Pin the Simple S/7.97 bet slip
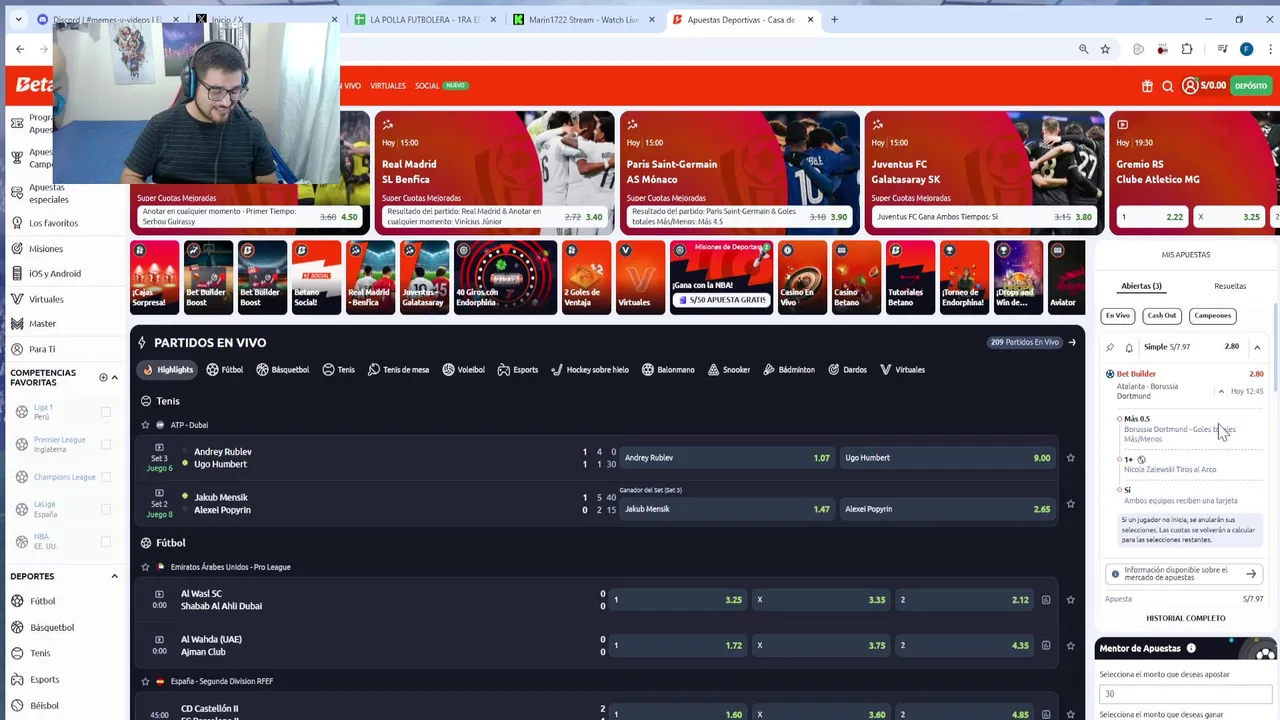Screen dimensions: 1280x720 pyautogui.click(x=1110, y=347)
